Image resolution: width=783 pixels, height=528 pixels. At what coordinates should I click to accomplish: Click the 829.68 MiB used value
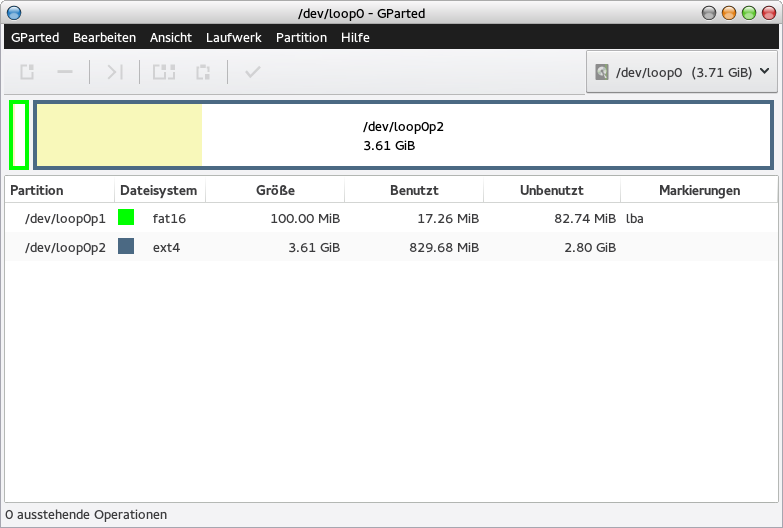point(444,247)
